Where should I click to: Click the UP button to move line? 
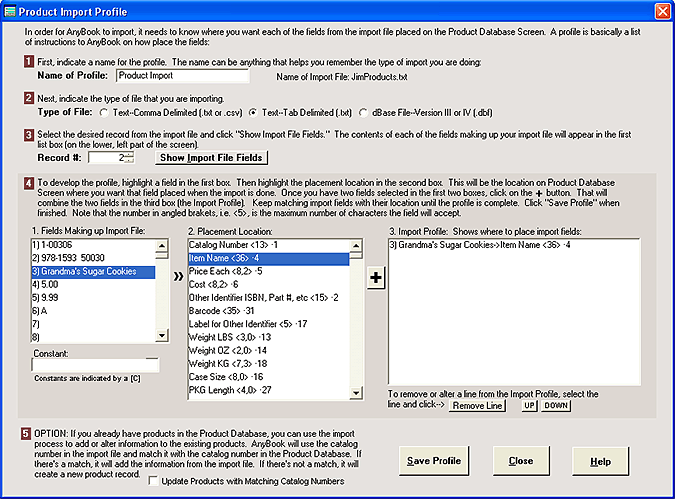click(x=530, y=406)
